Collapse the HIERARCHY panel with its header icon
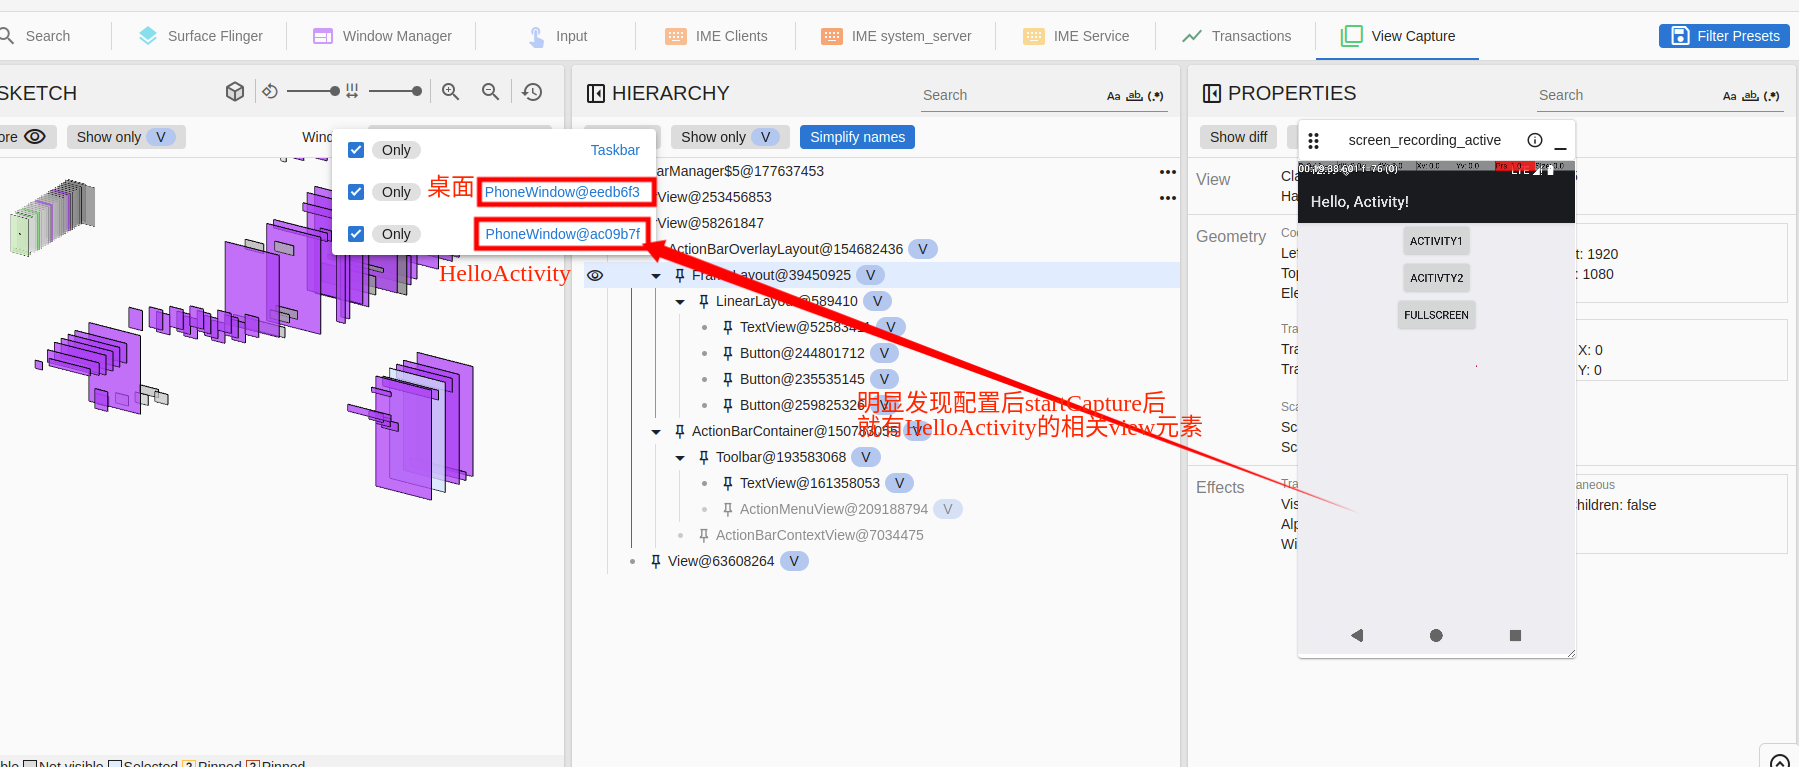 pos(596,93)
